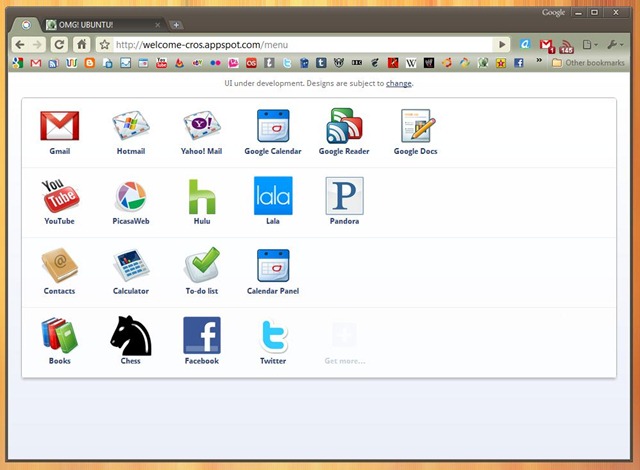Launch the Google Reader app
The image size is (640, 470).
pyautogui.click(x=344, y=126)
